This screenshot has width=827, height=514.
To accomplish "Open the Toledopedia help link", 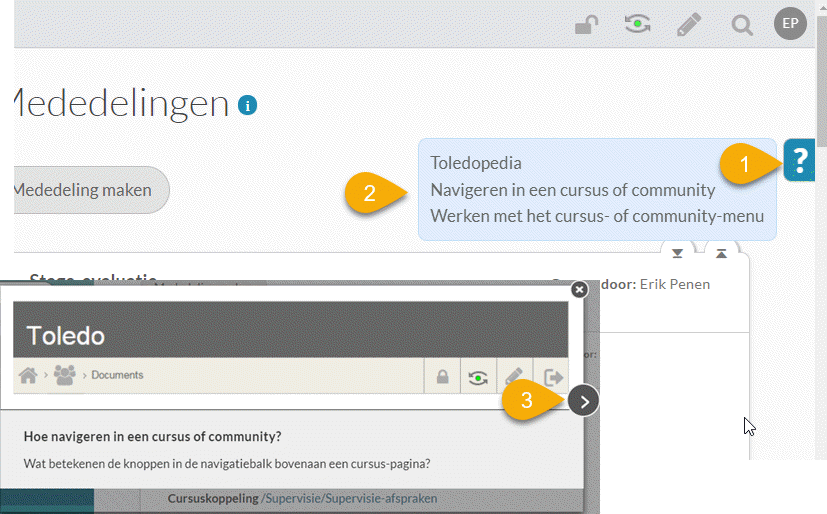I will [x=476, y=163].
